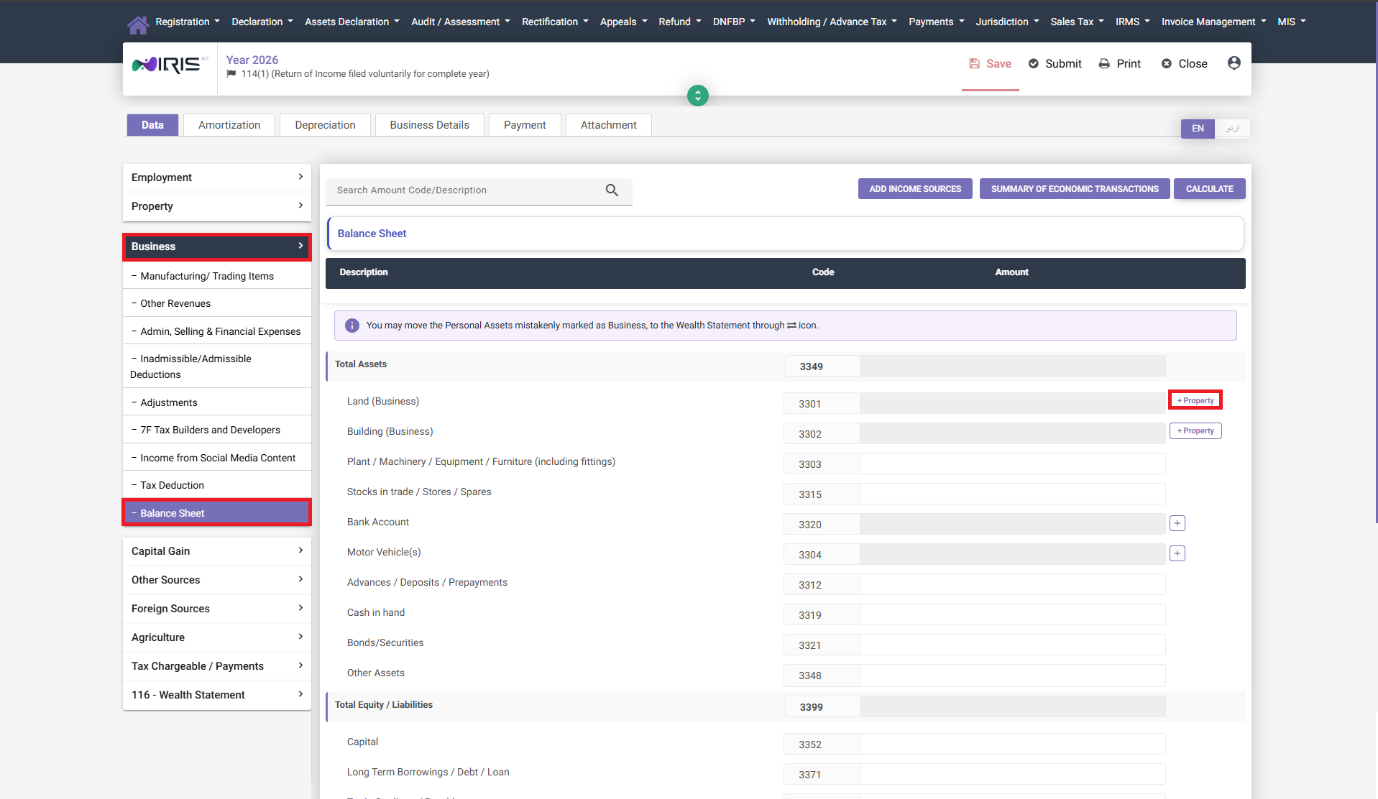Switch to the Amortization tab
Screen dimensions: 1378x799
click(x=229, y=125)
